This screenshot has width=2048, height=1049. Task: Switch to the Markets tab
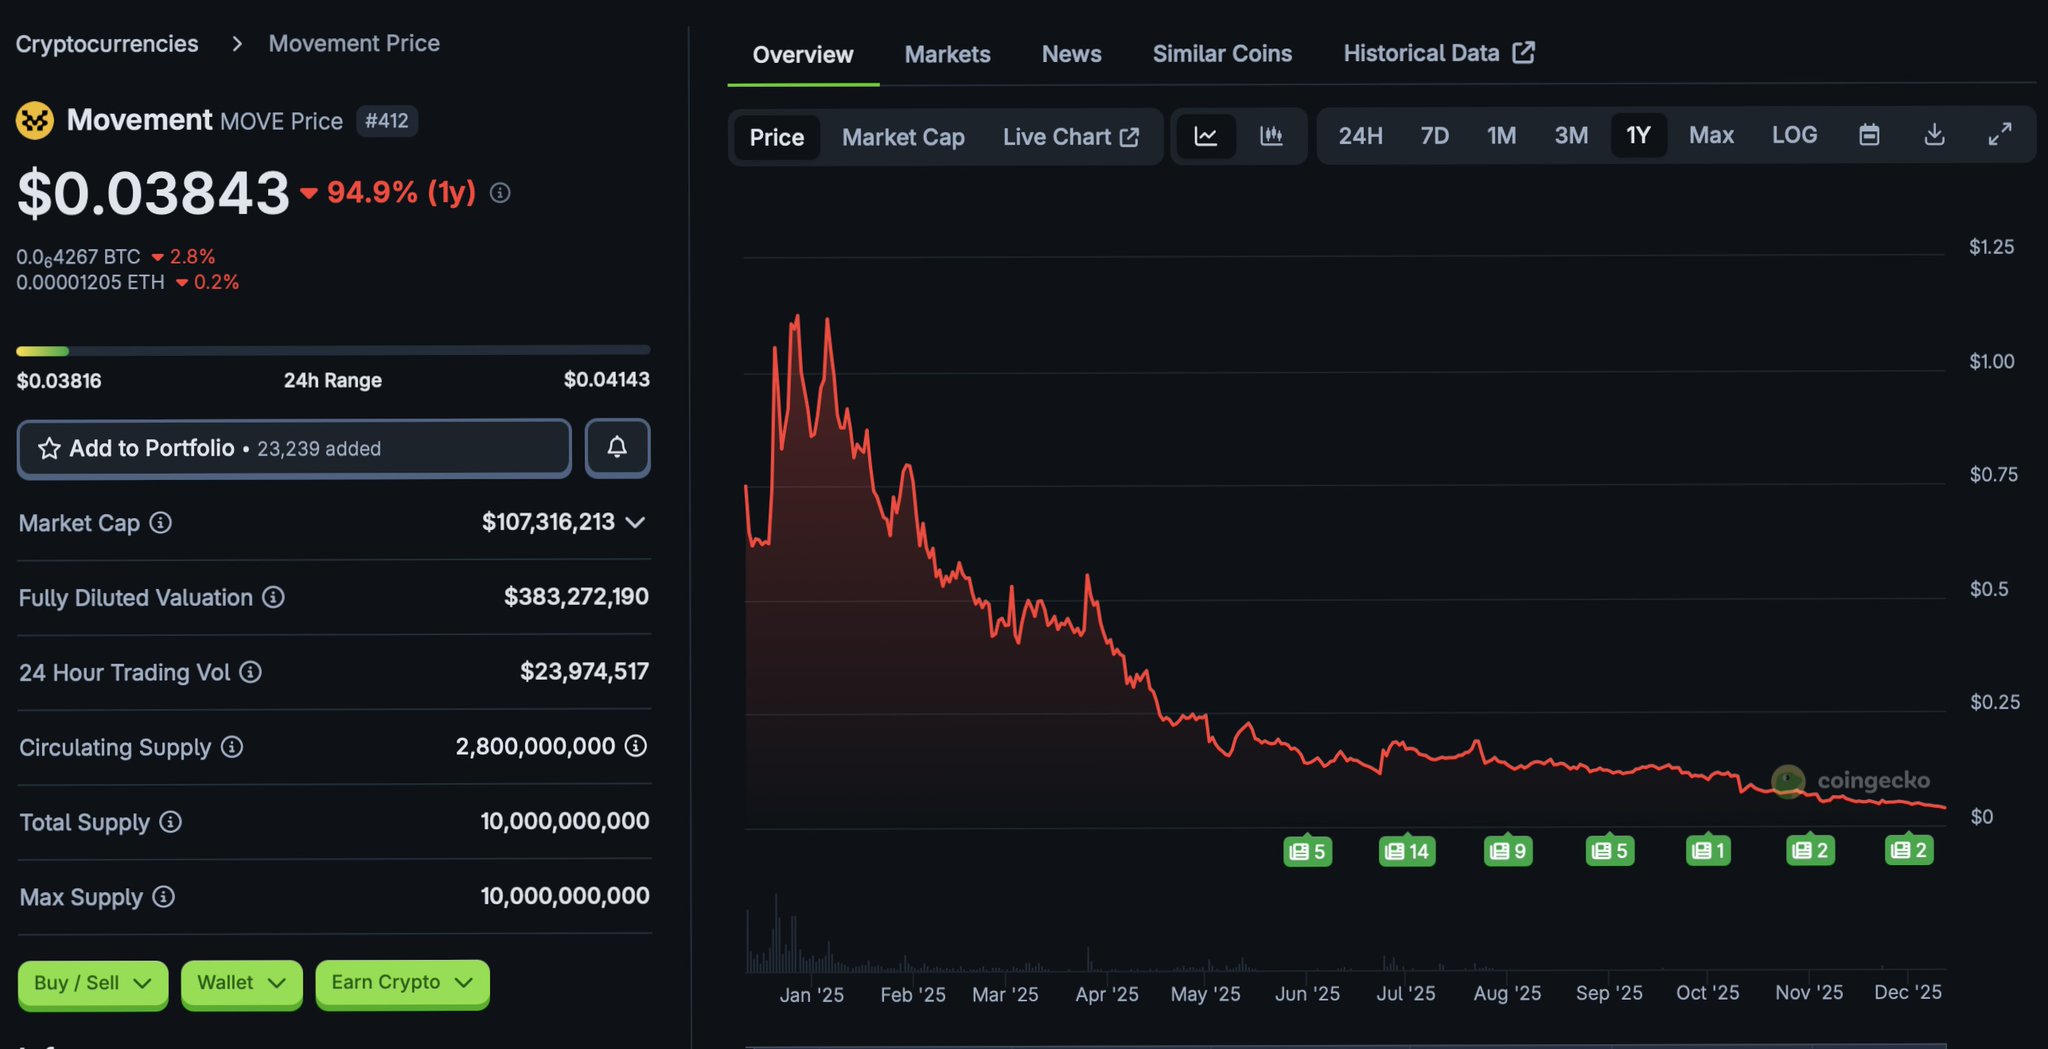coord(947,54)
